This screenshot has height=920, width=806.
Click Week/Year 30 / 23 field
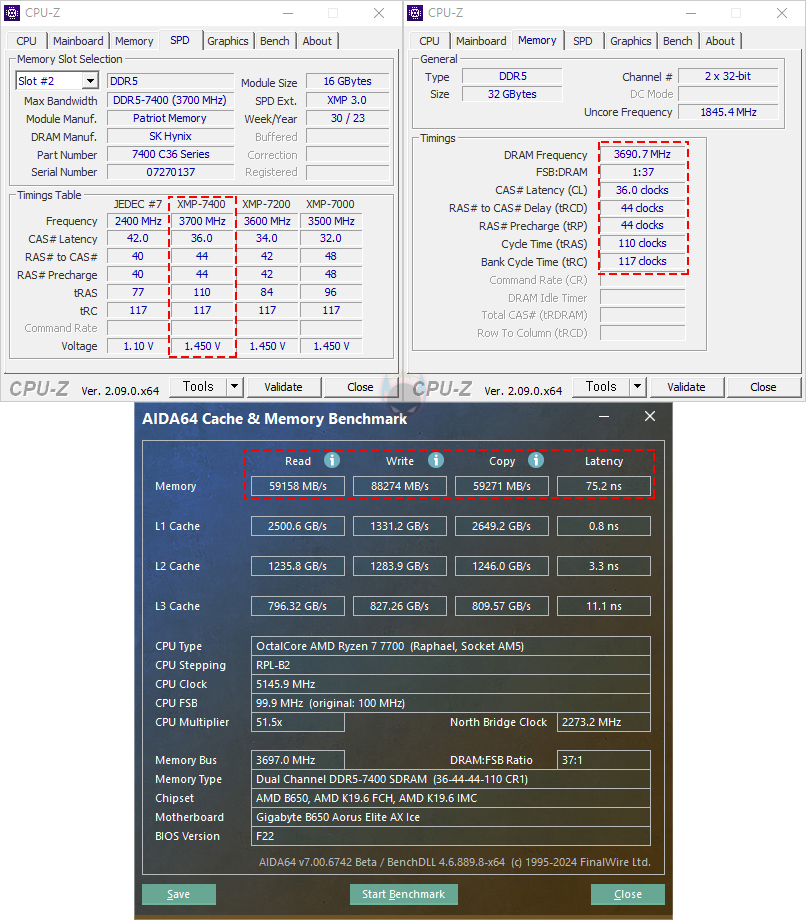tap(348, 119)
